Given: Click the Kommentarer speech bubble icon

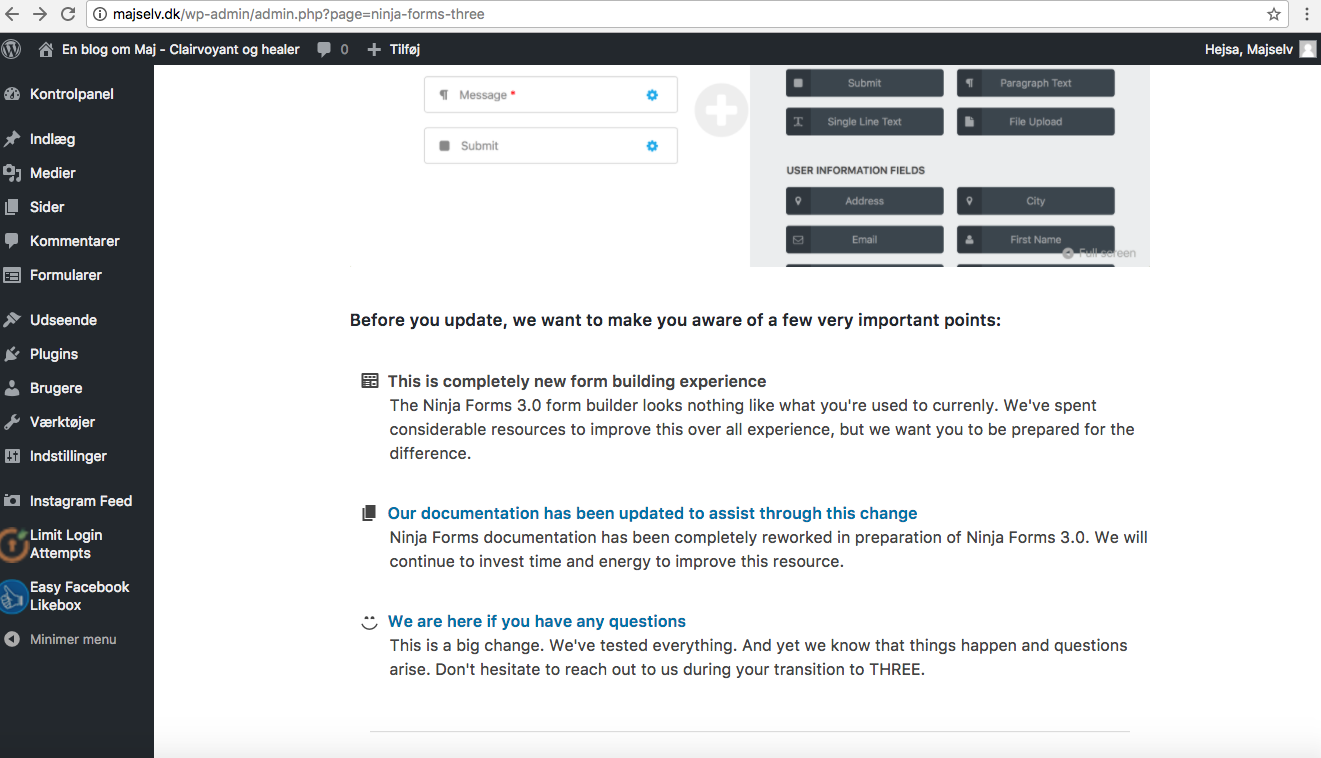Looking at the screenshot, I should pos(12,241).
